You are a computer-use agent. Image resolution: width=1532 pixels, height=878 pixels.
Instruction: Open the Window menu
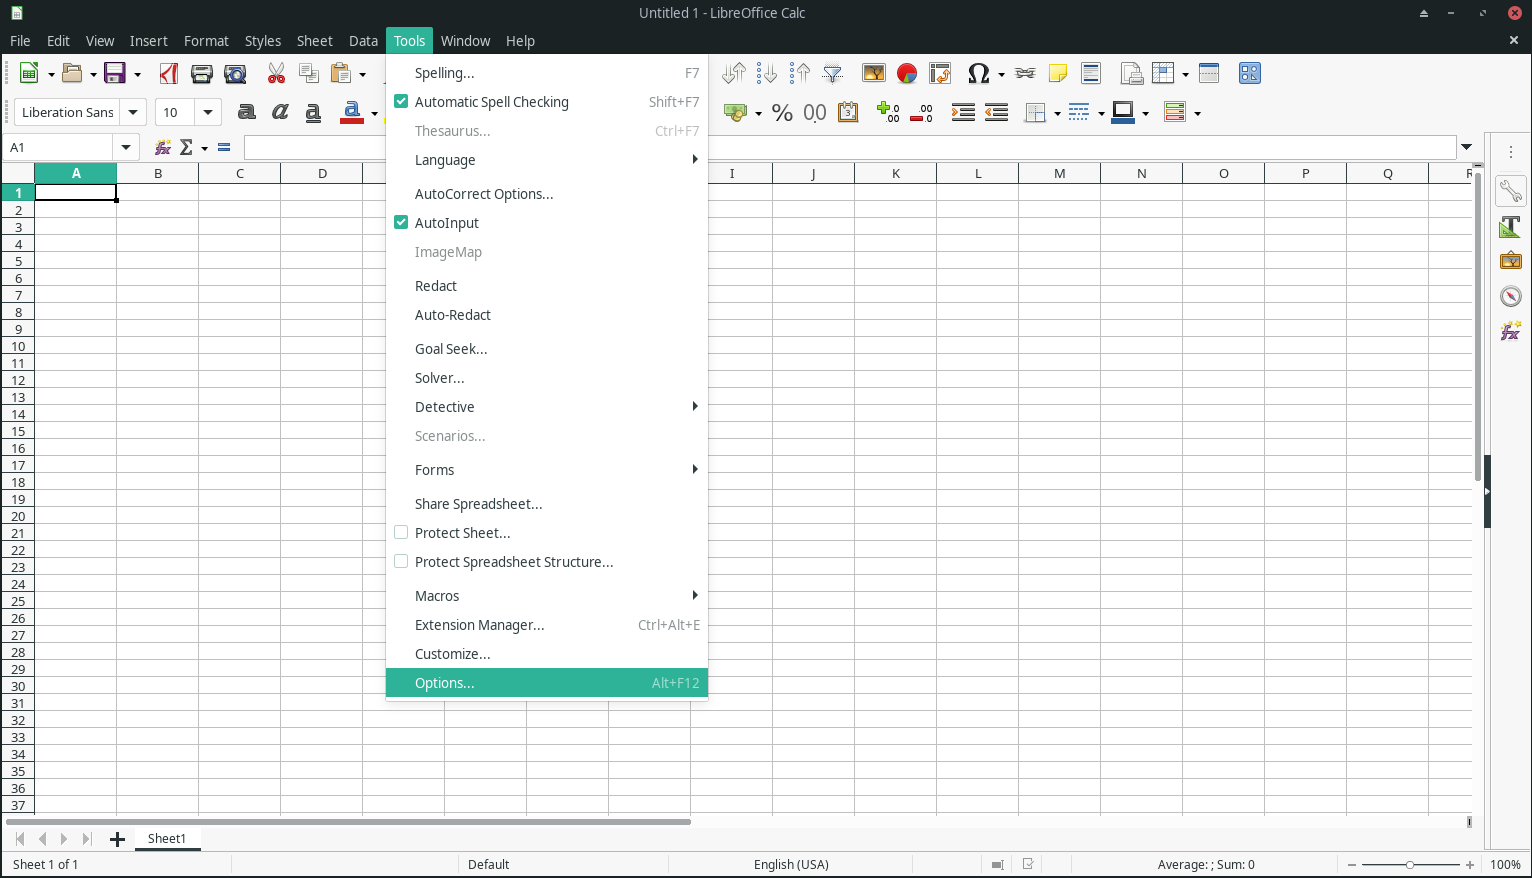tap(465, 41)
